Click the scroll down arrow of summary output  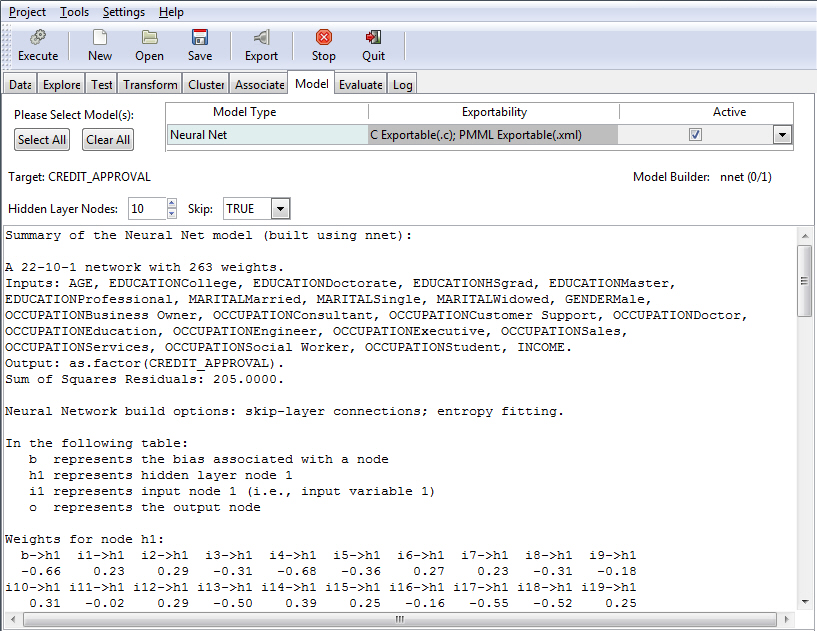pyautogui.click(x=804, y=603)
